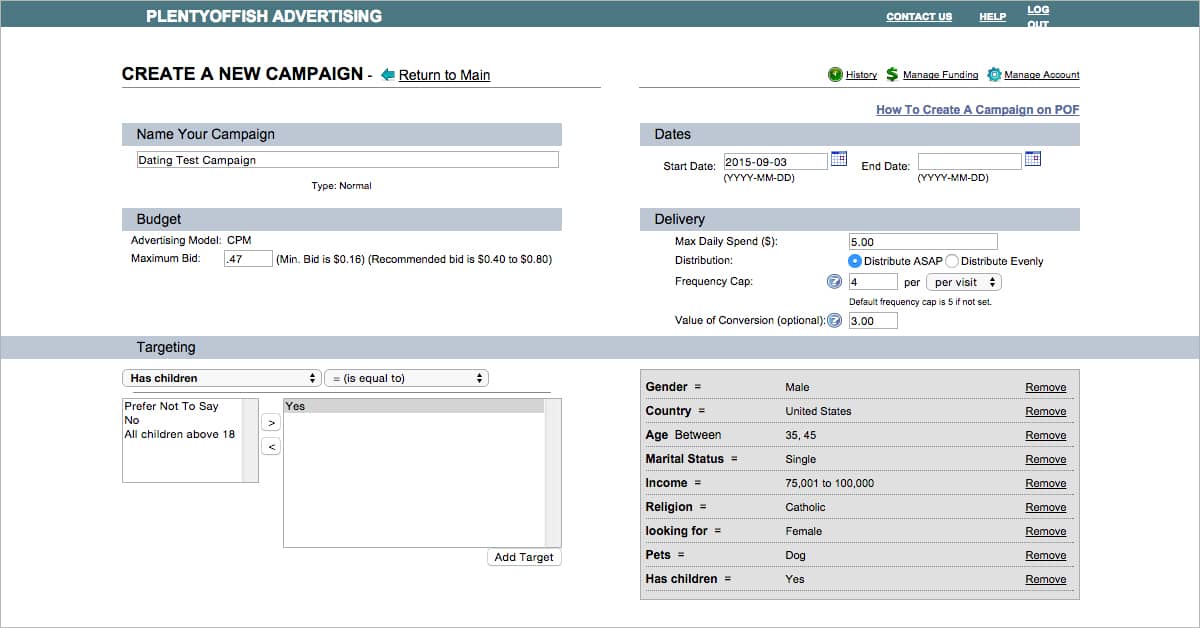This screenshot has height=628, width=1200.
Task: Click the Start Date input field
Action: click(x=776, y=161)
